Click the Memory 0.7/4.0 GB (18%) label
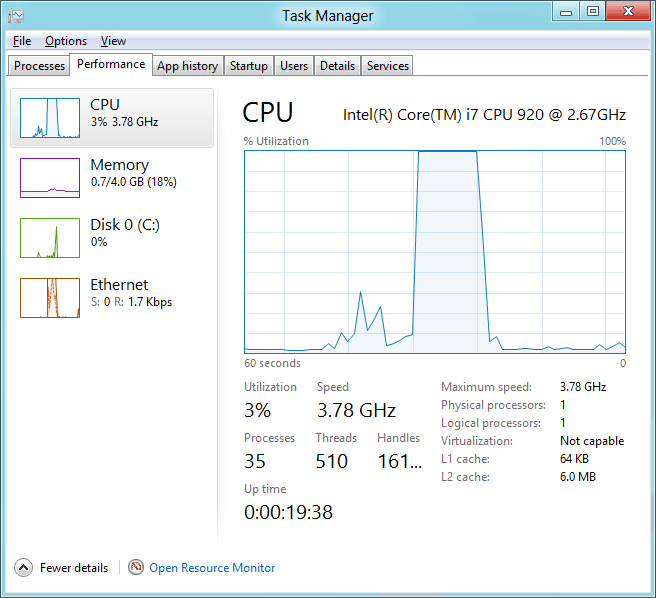The height and width of the screenshot is (598, 656). click(133, 182)
